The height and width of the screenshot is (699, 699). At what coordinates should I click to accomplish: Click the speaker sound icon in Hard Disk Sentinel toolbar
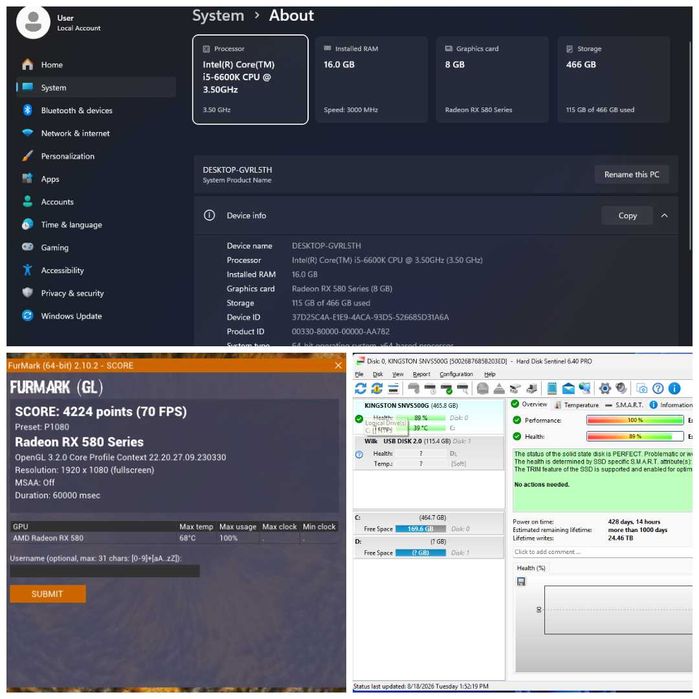point(621,389)
